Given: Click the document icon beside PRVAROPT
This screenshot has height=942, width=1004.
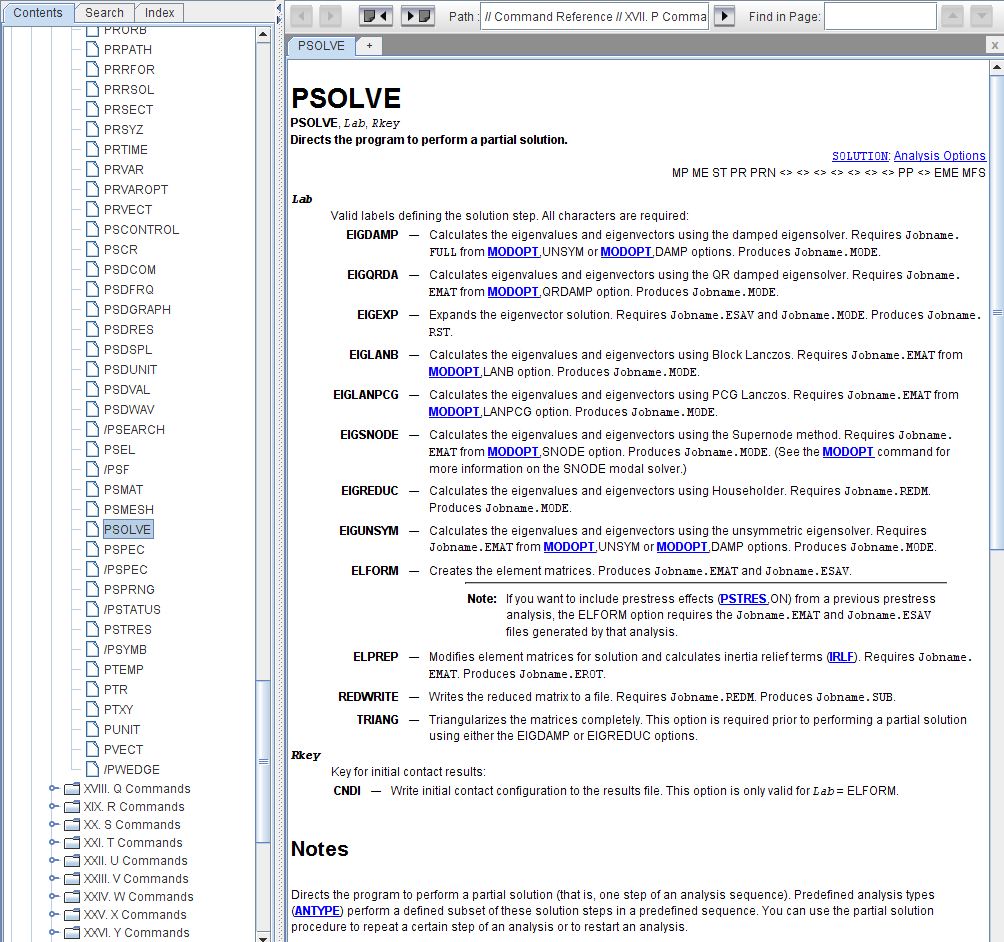Looking at the screenshot, I should (x=93, y=190).
